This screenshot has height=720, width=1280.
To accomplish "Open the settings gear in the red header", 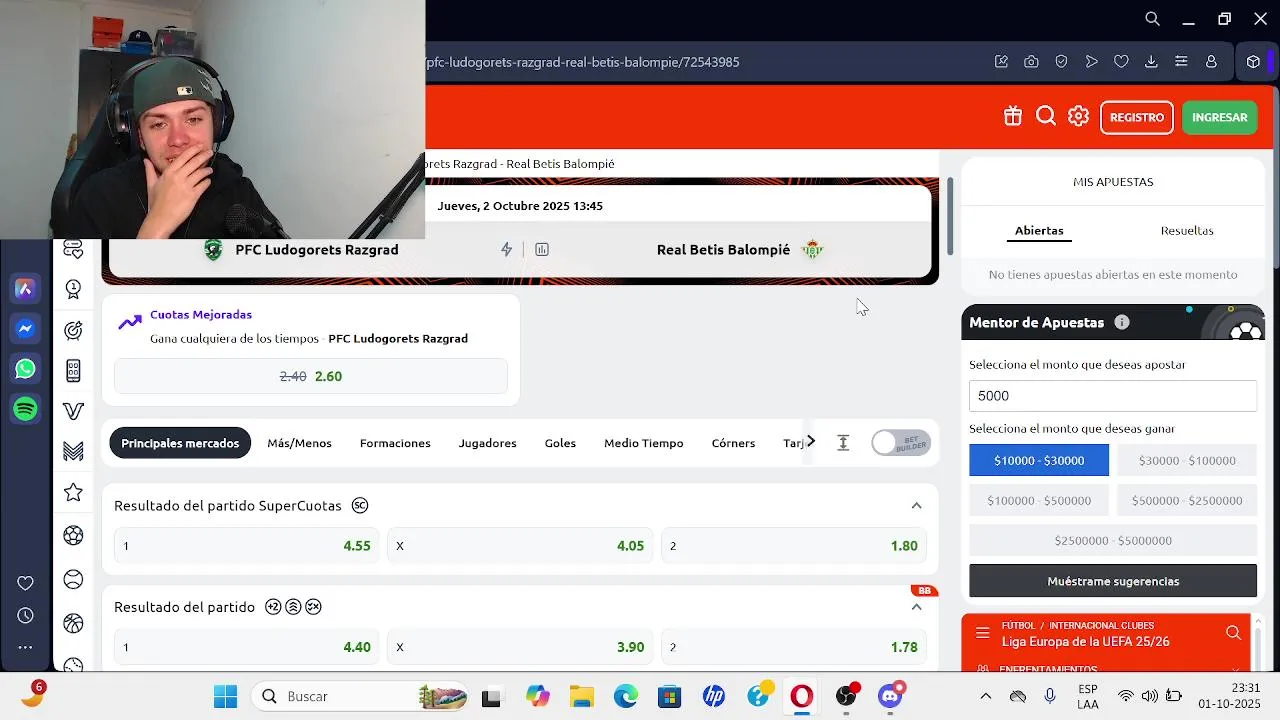I will click(1078, 117).
